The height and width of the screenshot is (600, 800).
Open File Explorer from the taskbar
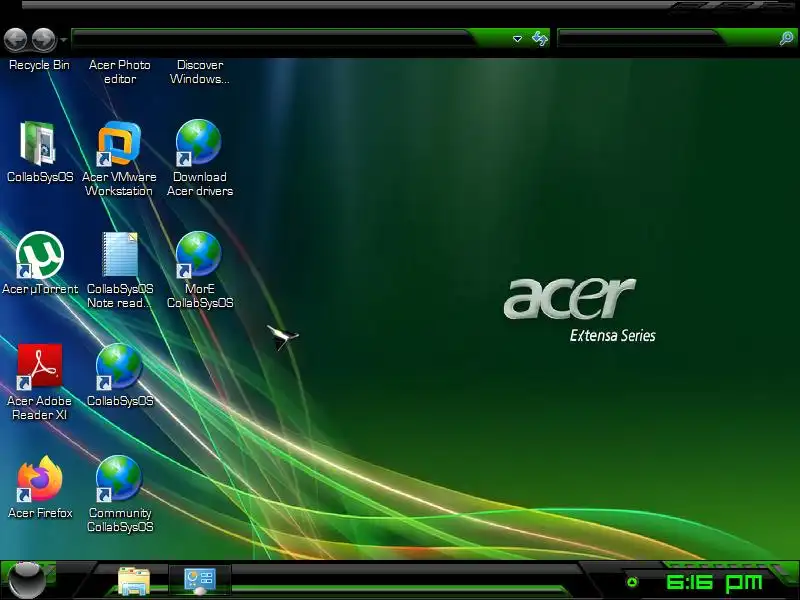click(134, 581)
